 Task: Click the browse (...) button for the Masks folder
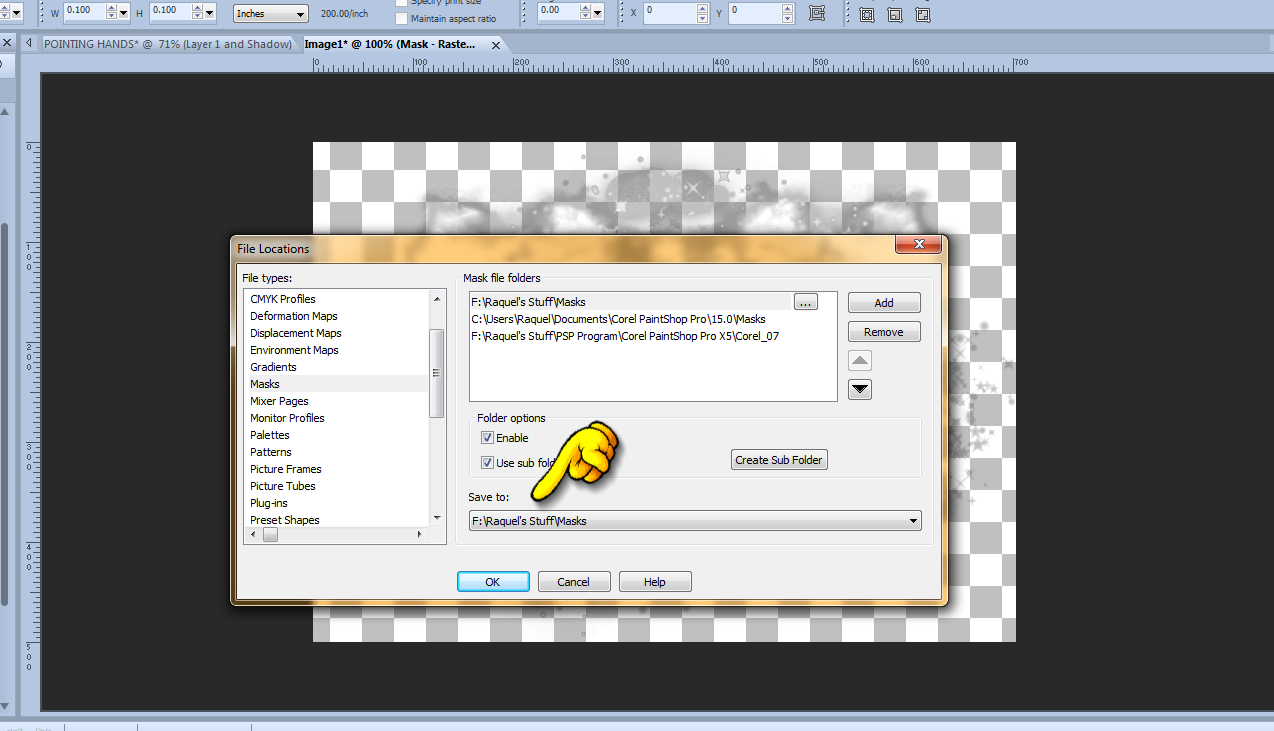(806, 301)
